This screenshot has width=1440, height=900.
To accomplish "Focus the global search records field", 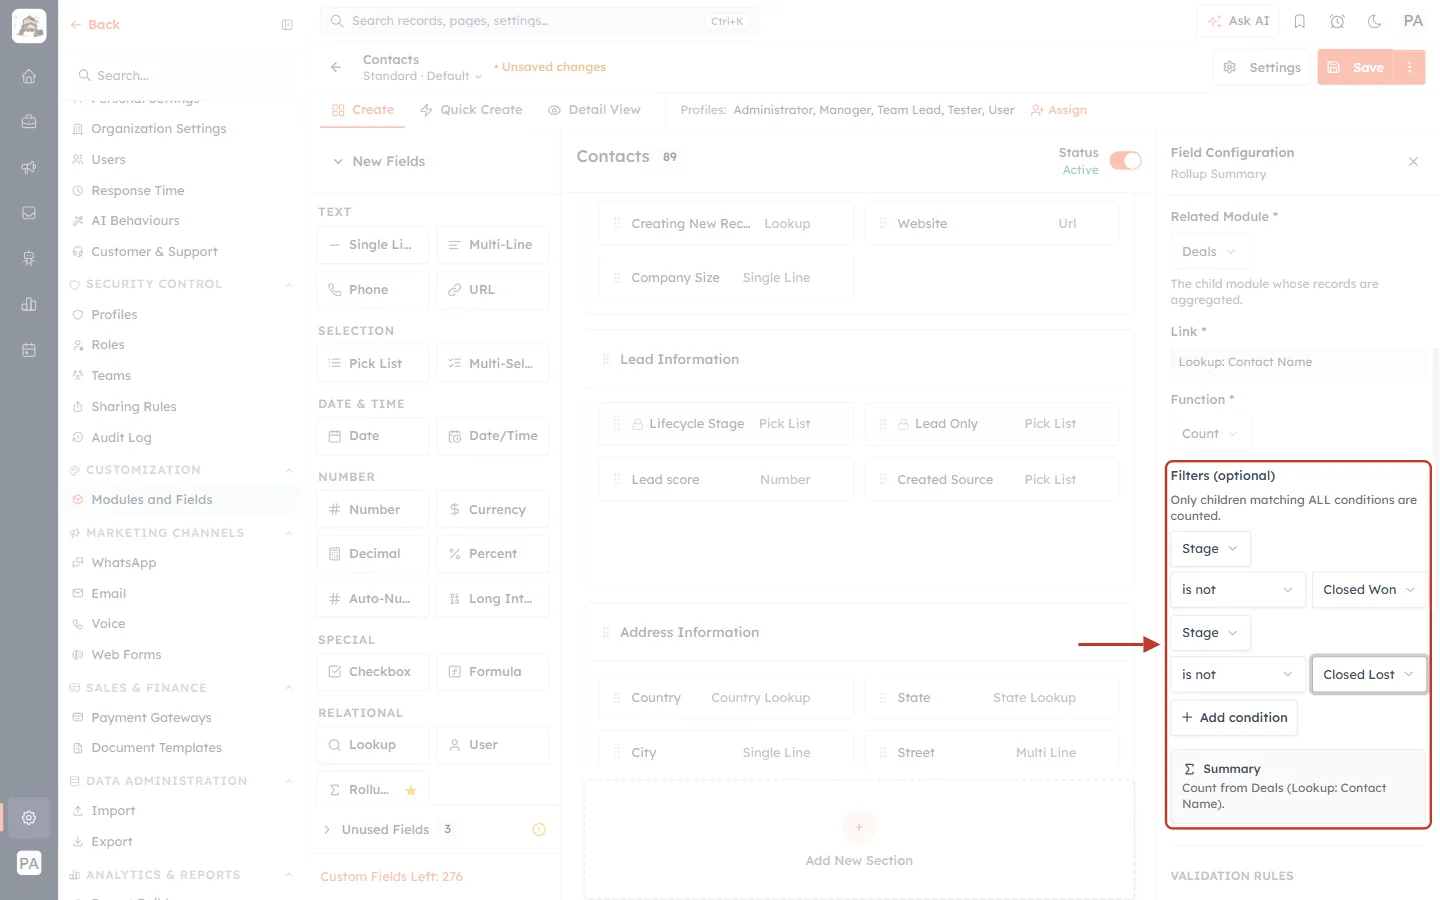I will 540,21.
